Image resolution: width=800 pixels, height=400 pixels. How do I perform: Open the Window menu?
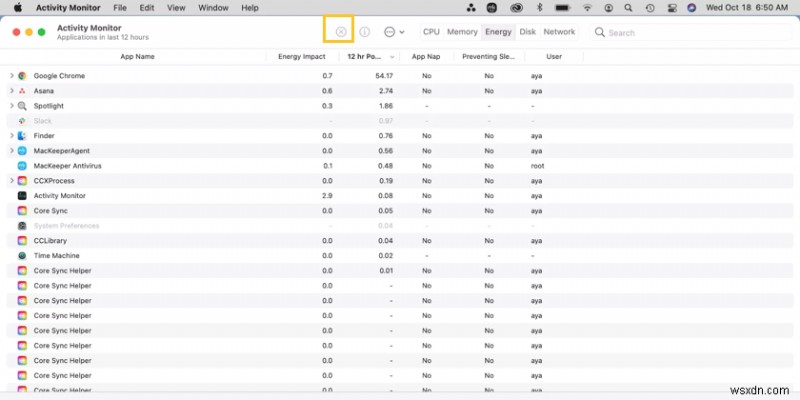coord(213,8)
